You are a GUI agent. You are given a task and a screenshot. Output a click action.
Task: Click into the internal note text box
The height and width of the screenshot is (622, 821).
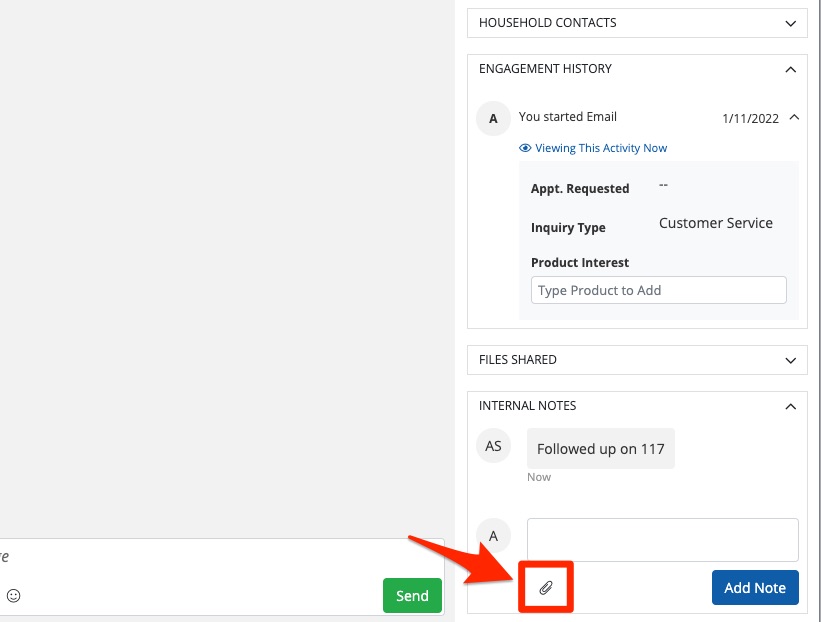(x=662, y=540)
